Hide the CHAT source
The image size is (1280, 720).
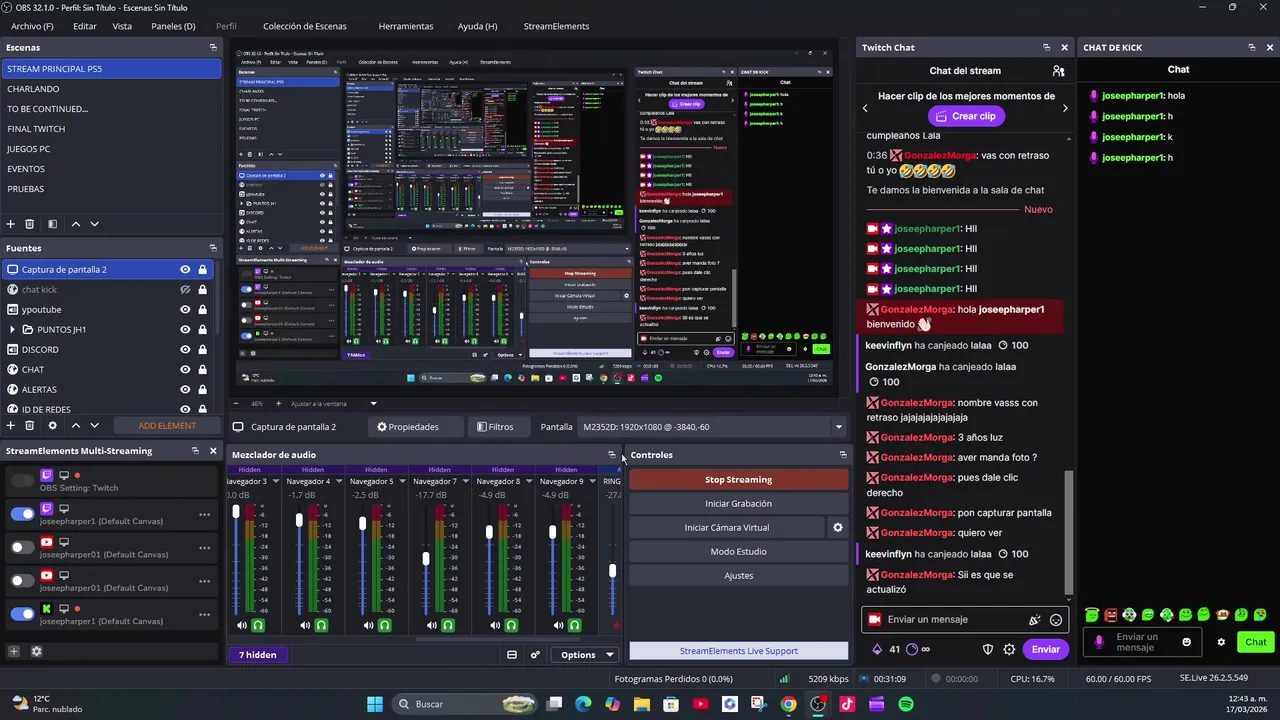click(x=185, y=369)
